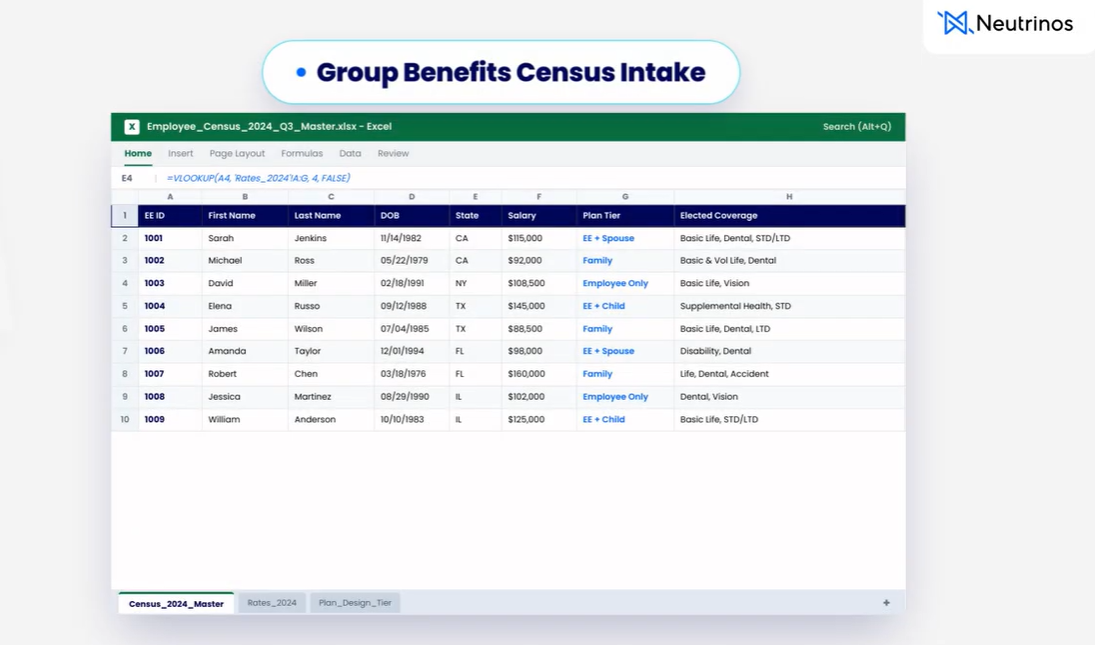The image size is (1095, 645).
Task: Click salary cell $145,000
Action: click(539, 306)
